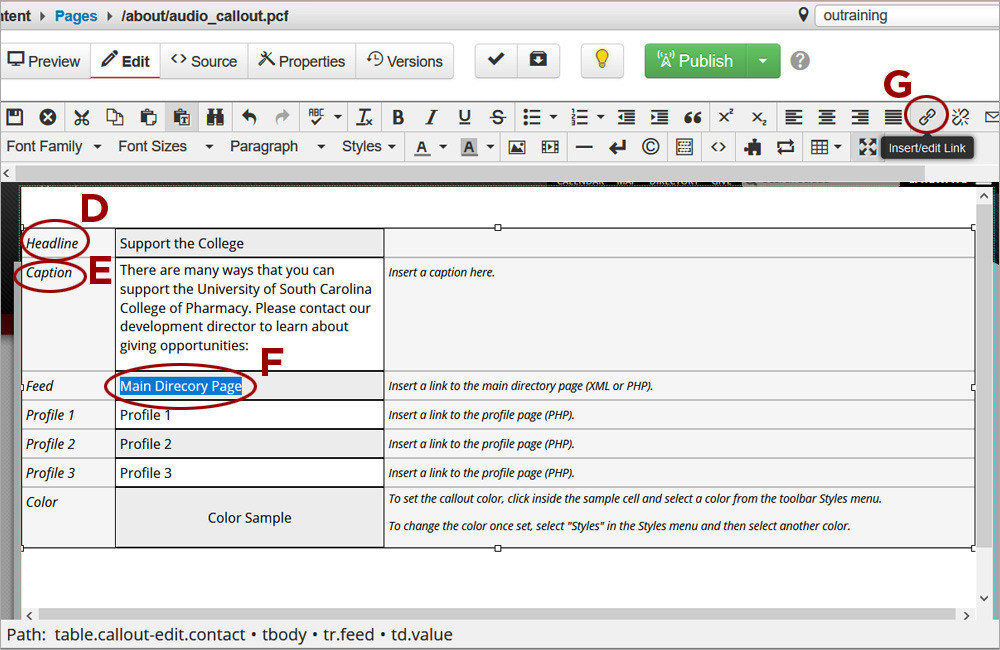The image size is (1000, 650).
Task: Click the Find and Replace binoculars icon
Action: 215,117
